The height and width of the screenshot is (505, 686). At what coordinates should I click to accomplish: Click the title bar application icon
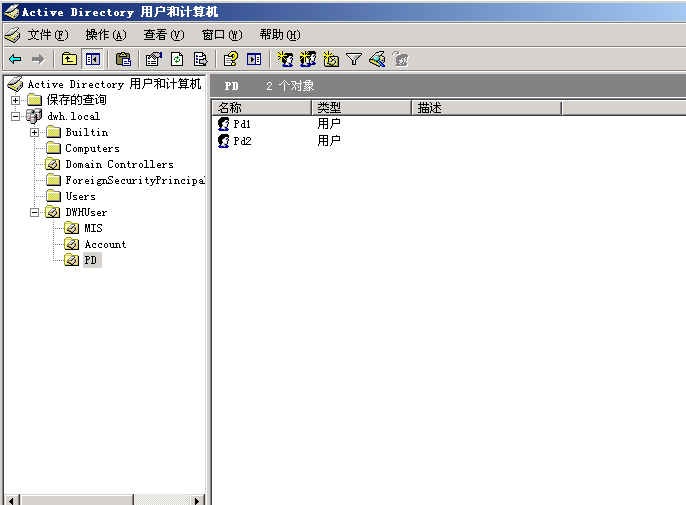12,12
